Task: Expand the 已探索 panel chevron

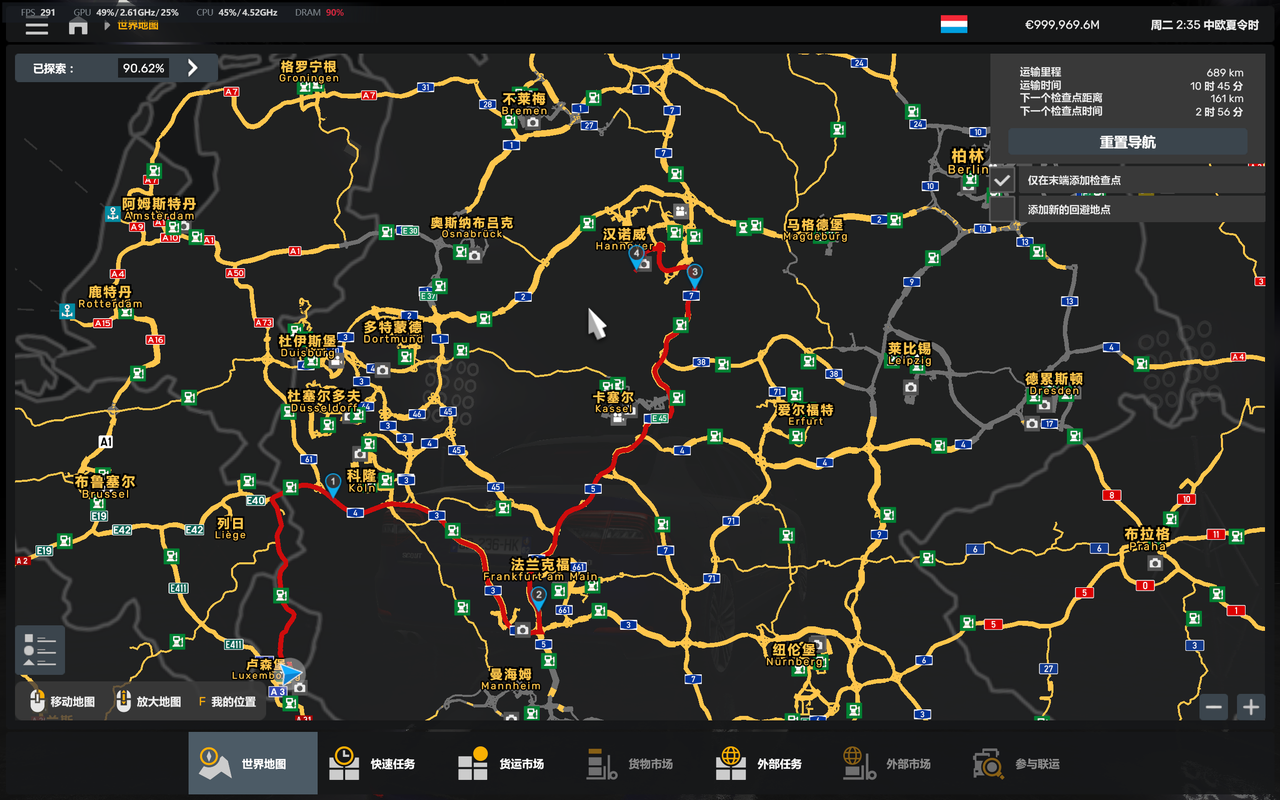Action: [193, 68]
